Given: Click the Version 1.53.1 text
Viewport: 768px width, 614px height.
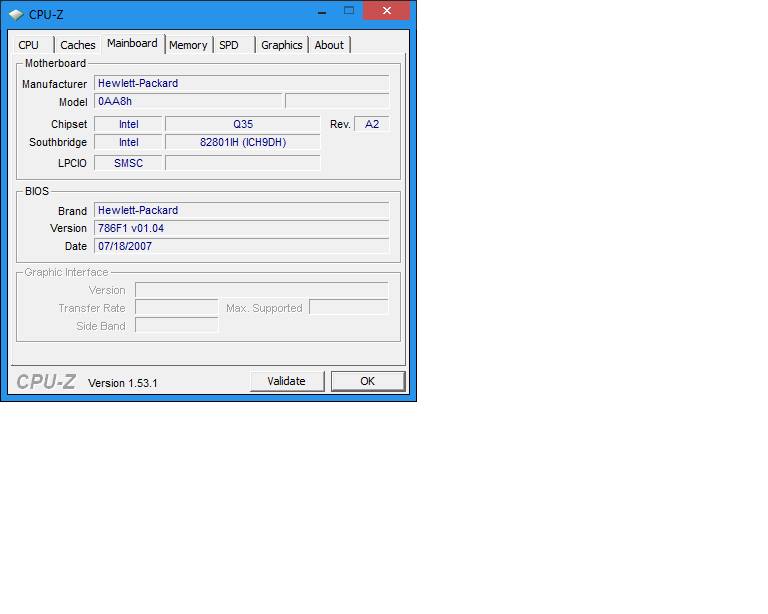Looking at the screenshot, I should (x=123, y=383).
